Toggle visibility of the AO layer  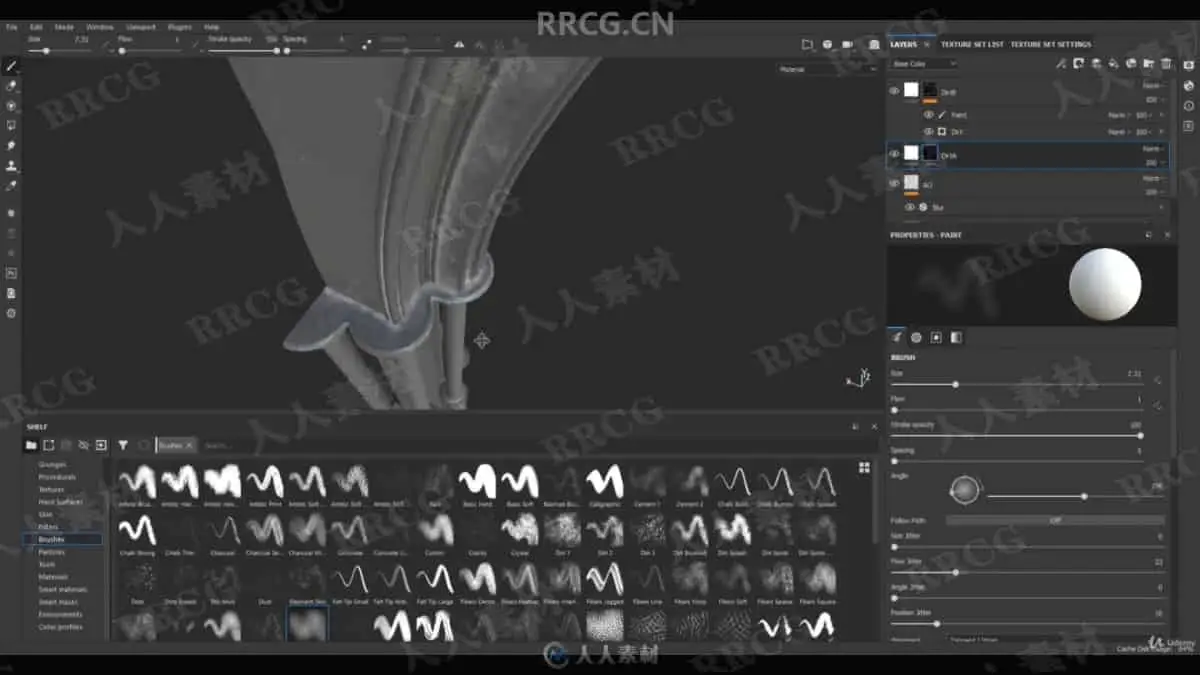point(894,183)
